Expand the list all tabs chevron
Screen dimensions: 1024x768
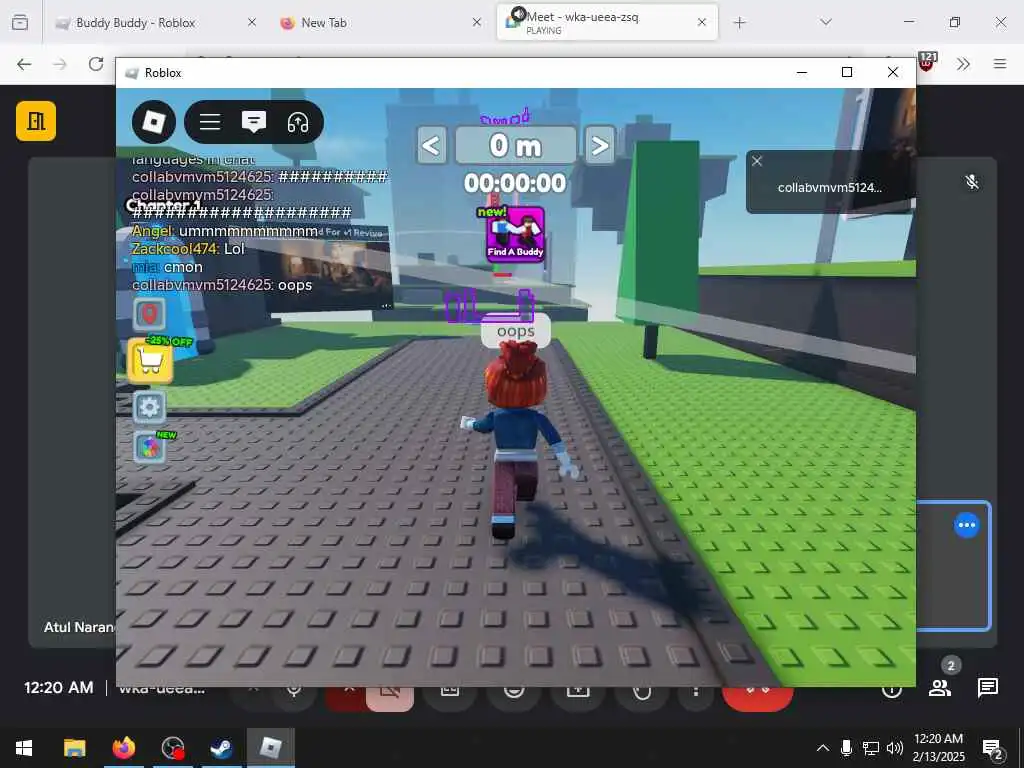825,22
